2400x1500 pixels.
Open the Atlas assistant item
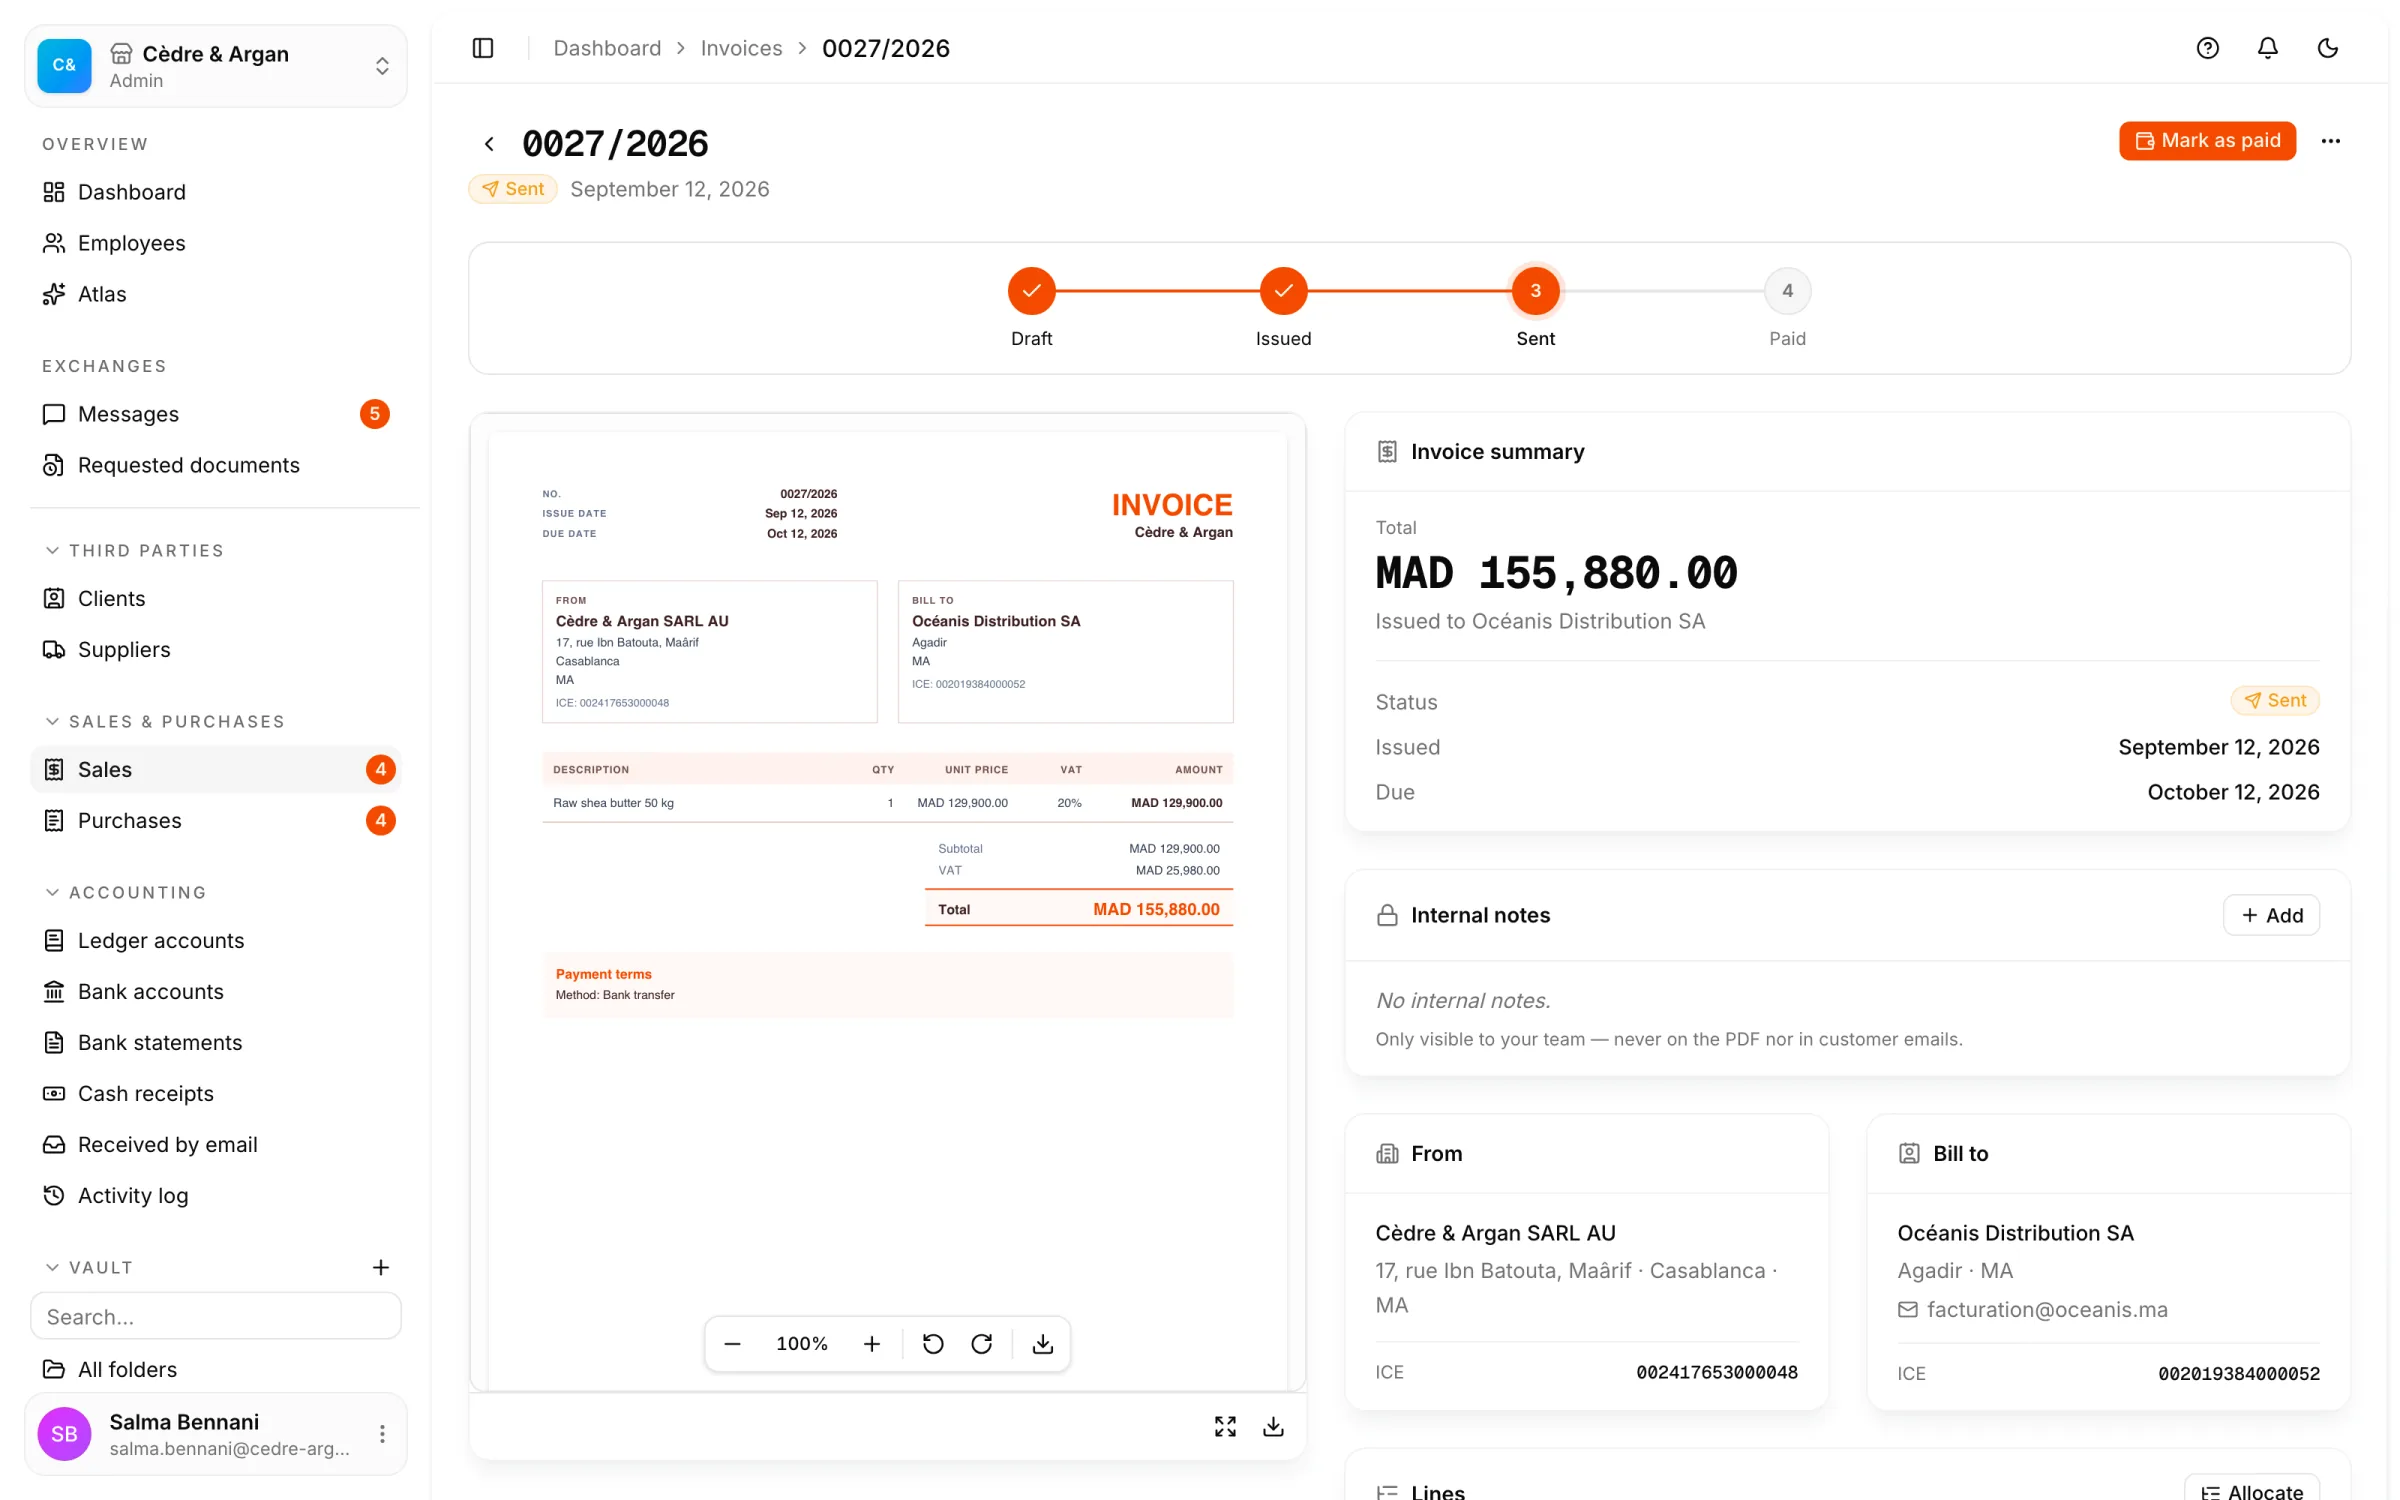[x=216, y=294]
